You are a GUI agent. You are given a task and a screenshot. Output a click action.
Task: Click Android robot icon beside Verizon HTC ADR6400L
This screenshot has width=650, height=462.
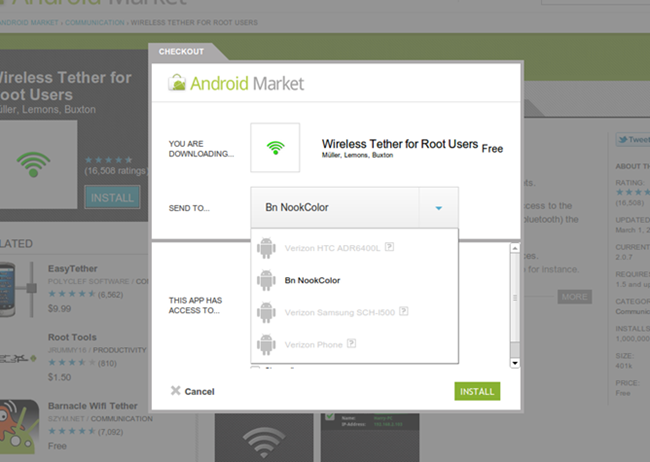click(266, 248)
